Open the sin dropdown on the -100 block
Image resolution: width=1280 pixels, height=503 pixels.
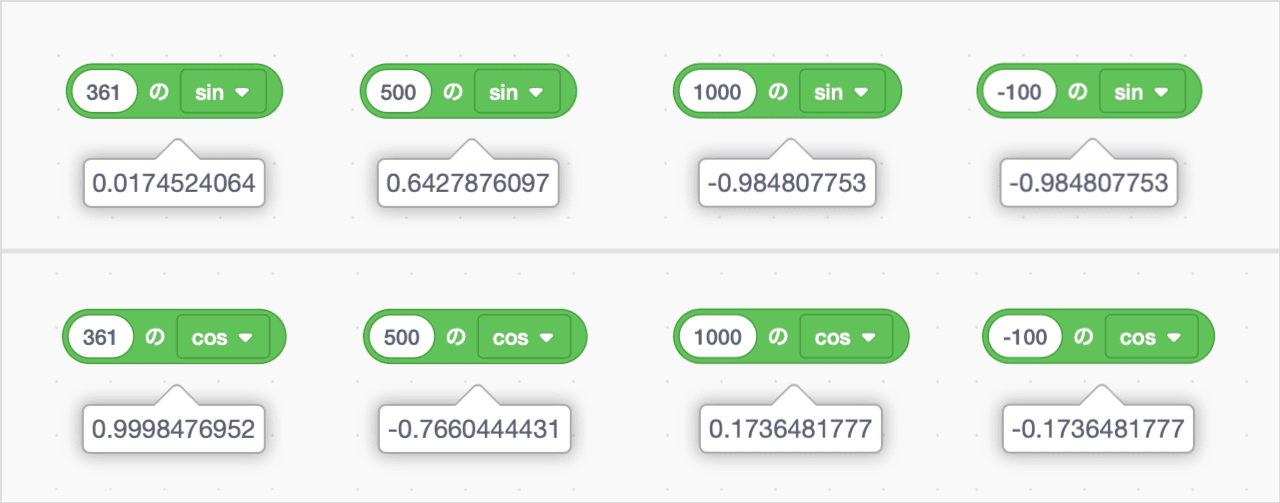pos(1142,92)
